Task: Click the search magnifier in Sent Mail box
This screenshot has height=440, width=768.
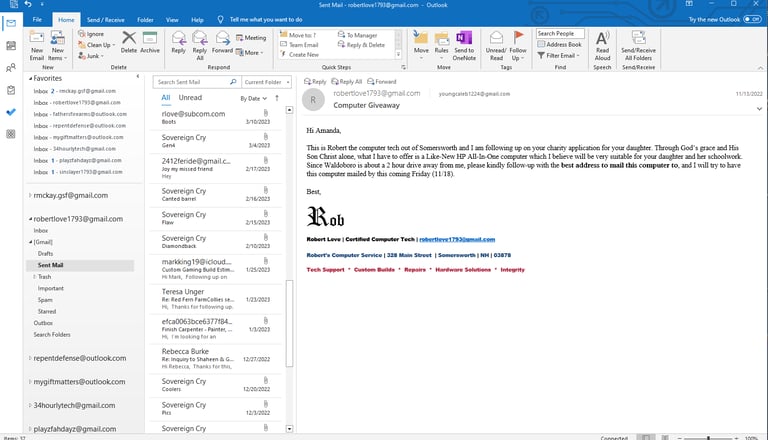Action: pos(233,82)
